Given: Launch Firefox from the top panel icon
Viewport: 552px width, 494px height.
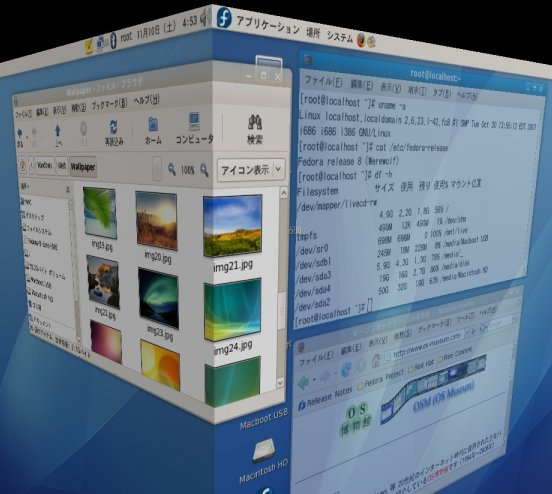Looking at the screenshot, I should coord(361,40).
